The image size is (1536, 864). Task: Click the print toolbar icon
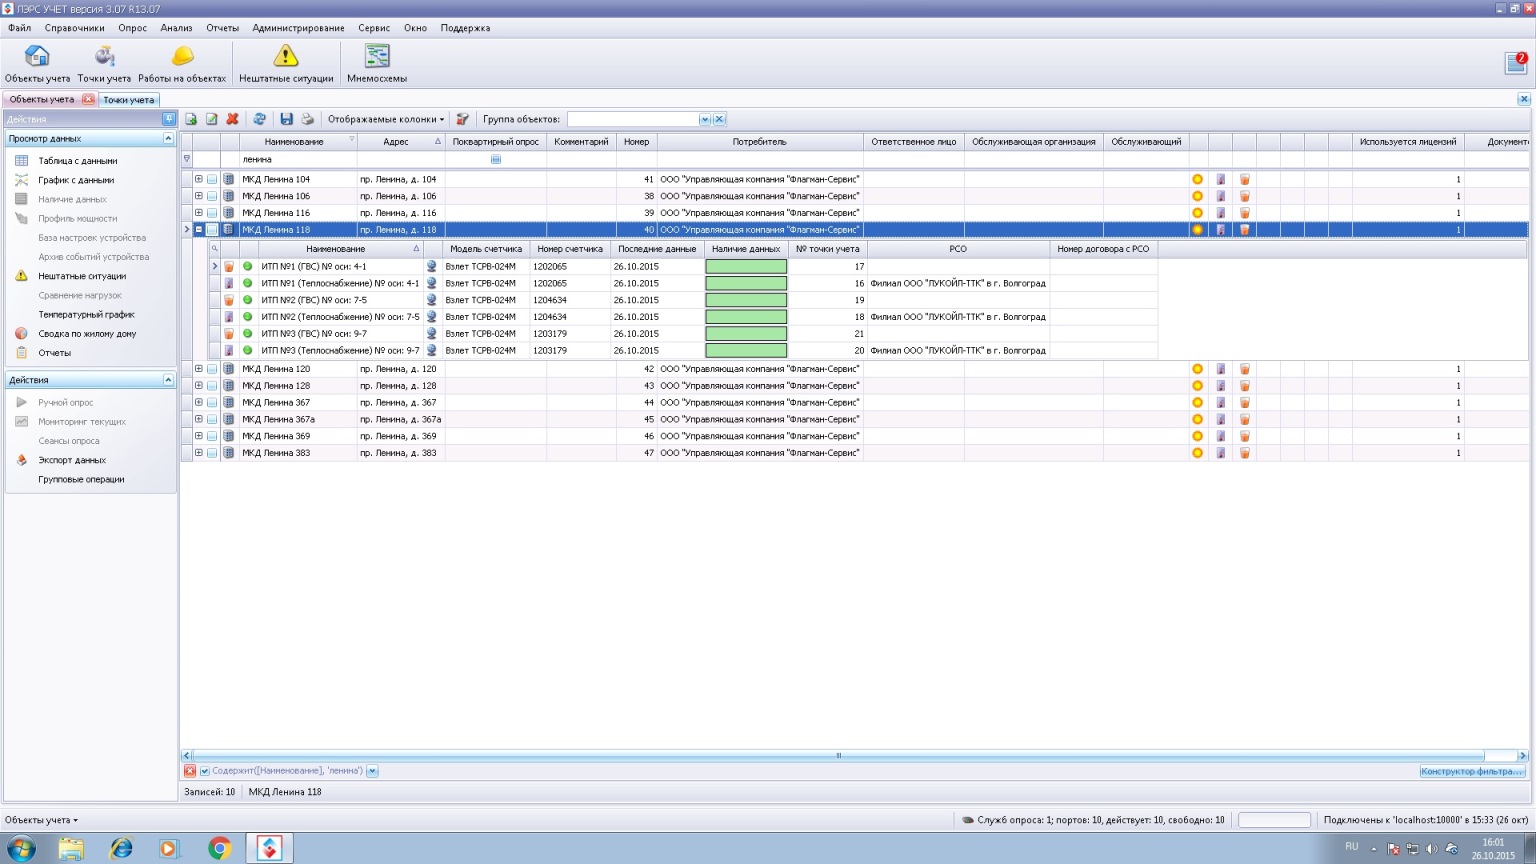click(x=307, y=119)
